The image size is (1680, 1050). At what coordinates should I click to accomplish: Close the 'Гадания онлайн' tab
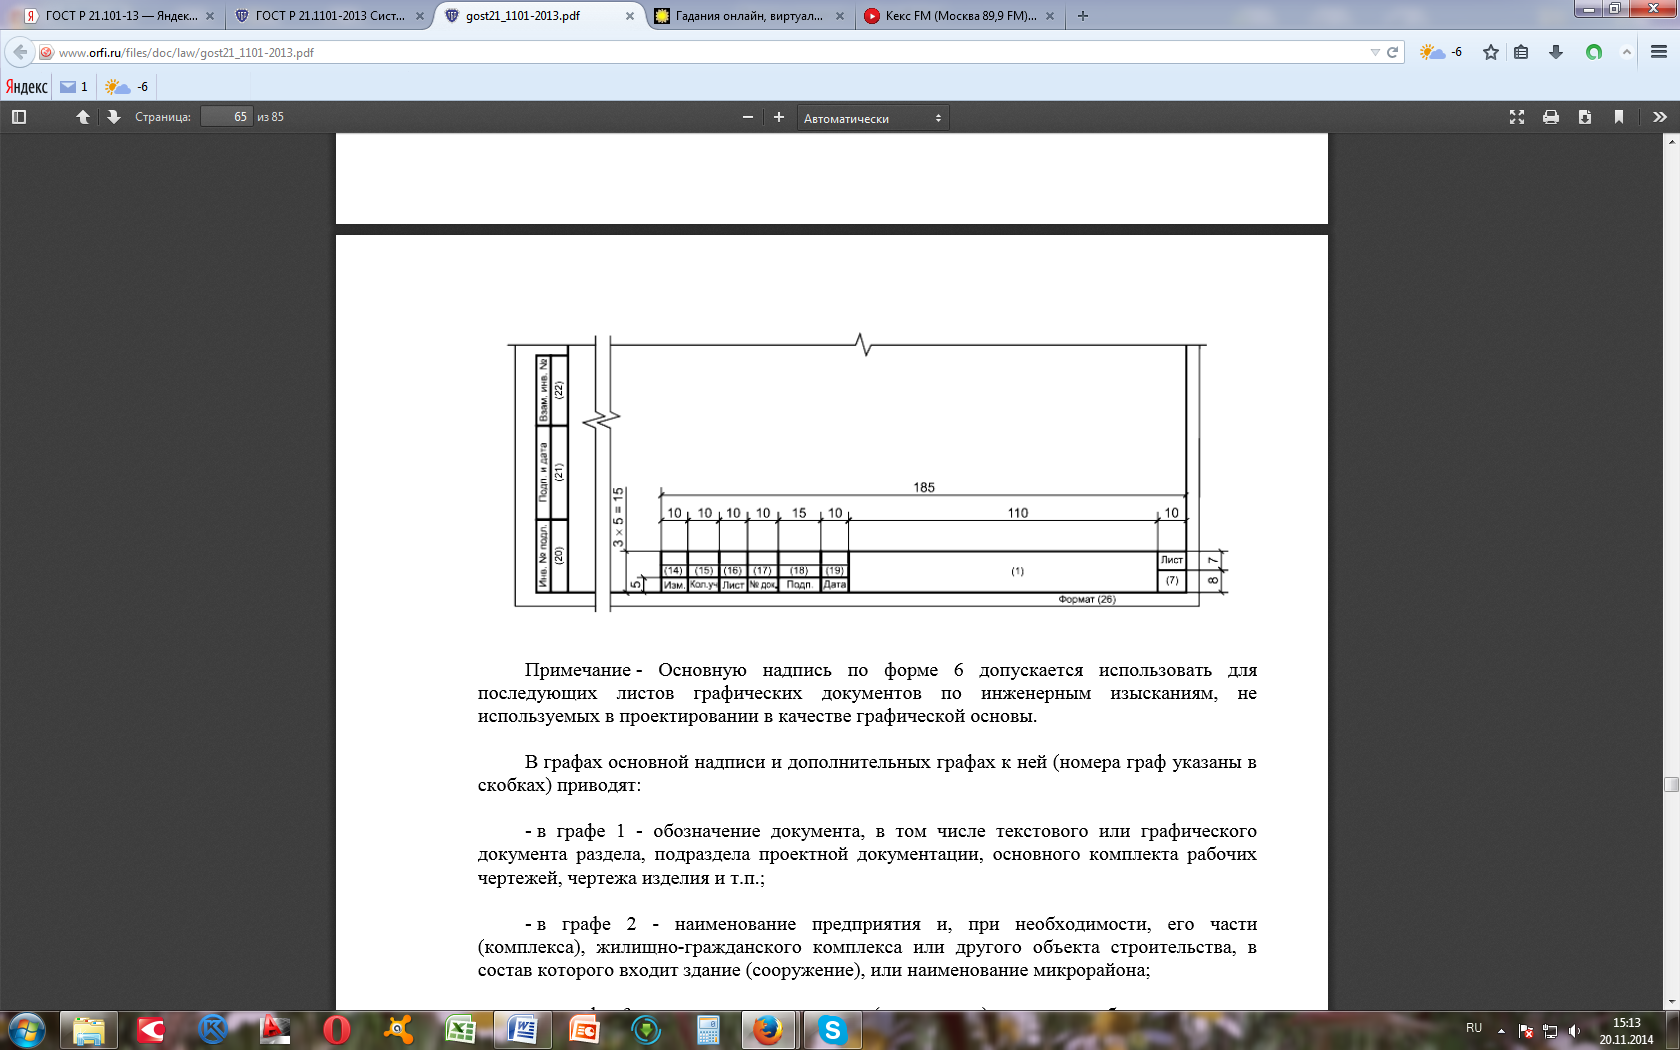click(x=840, y=16)
